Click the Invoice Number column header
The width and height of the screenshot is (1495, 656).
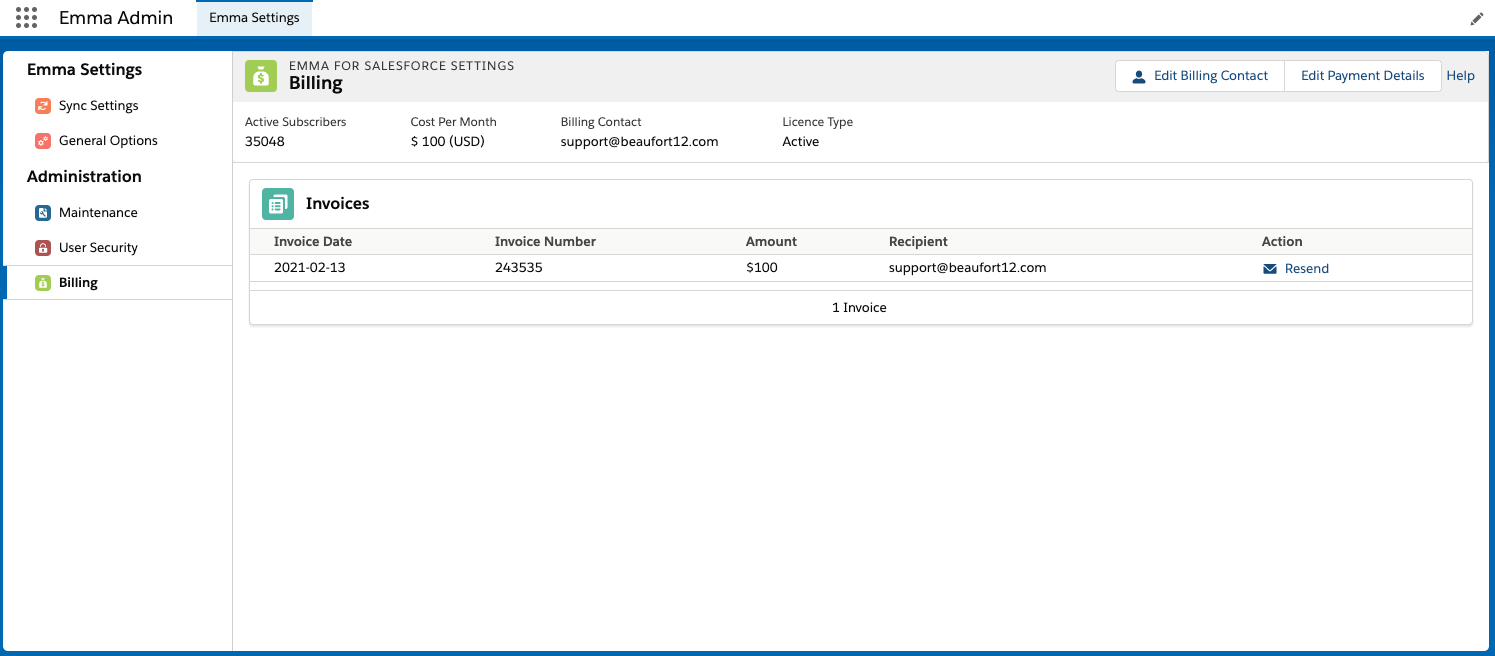(545, 242)
